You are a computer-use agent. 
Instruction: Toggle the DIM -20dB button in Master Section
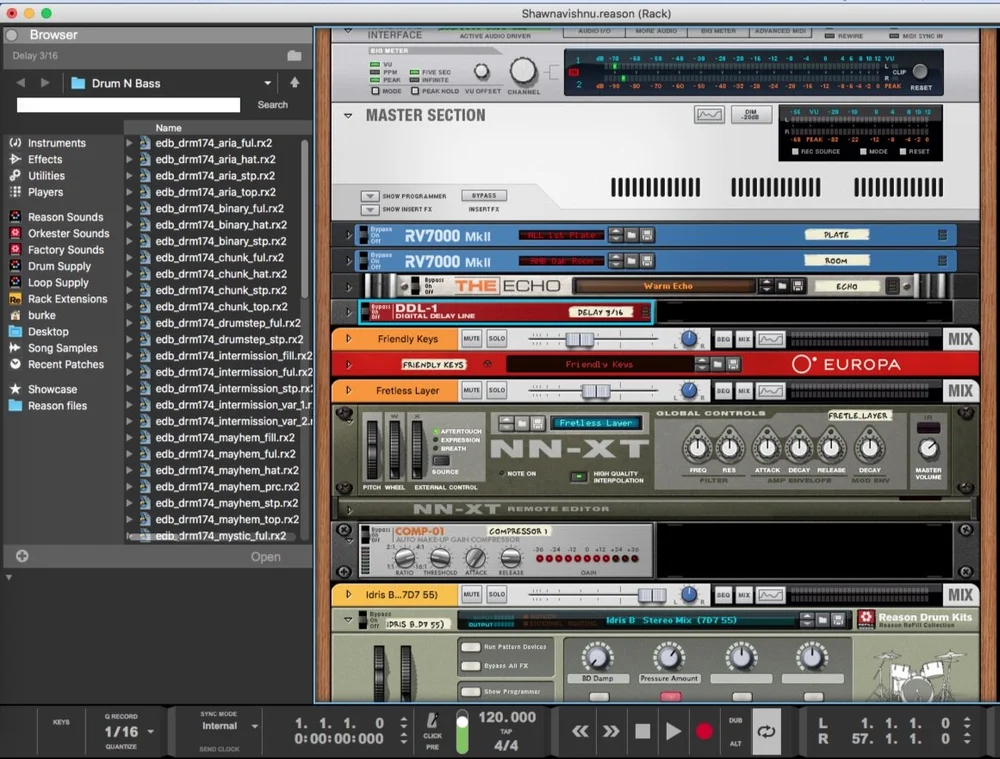click(x=751, y=115)
